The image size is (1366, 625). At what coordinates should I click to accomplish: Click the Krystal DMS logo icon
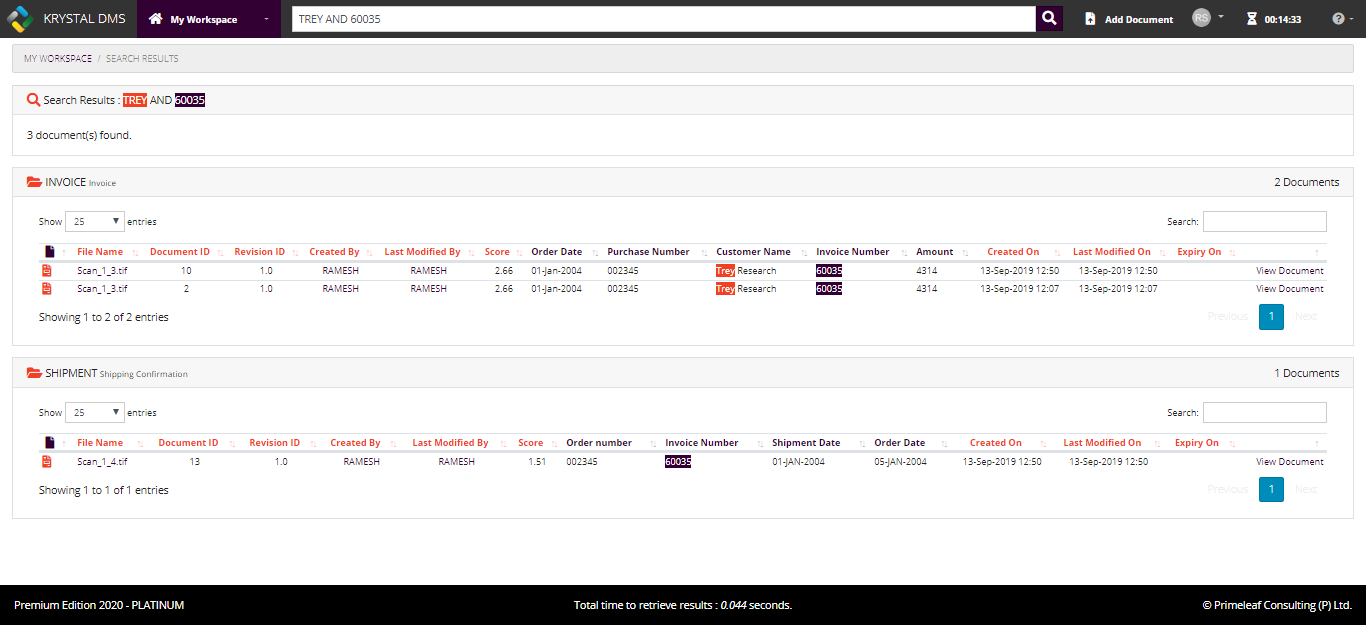20,19
